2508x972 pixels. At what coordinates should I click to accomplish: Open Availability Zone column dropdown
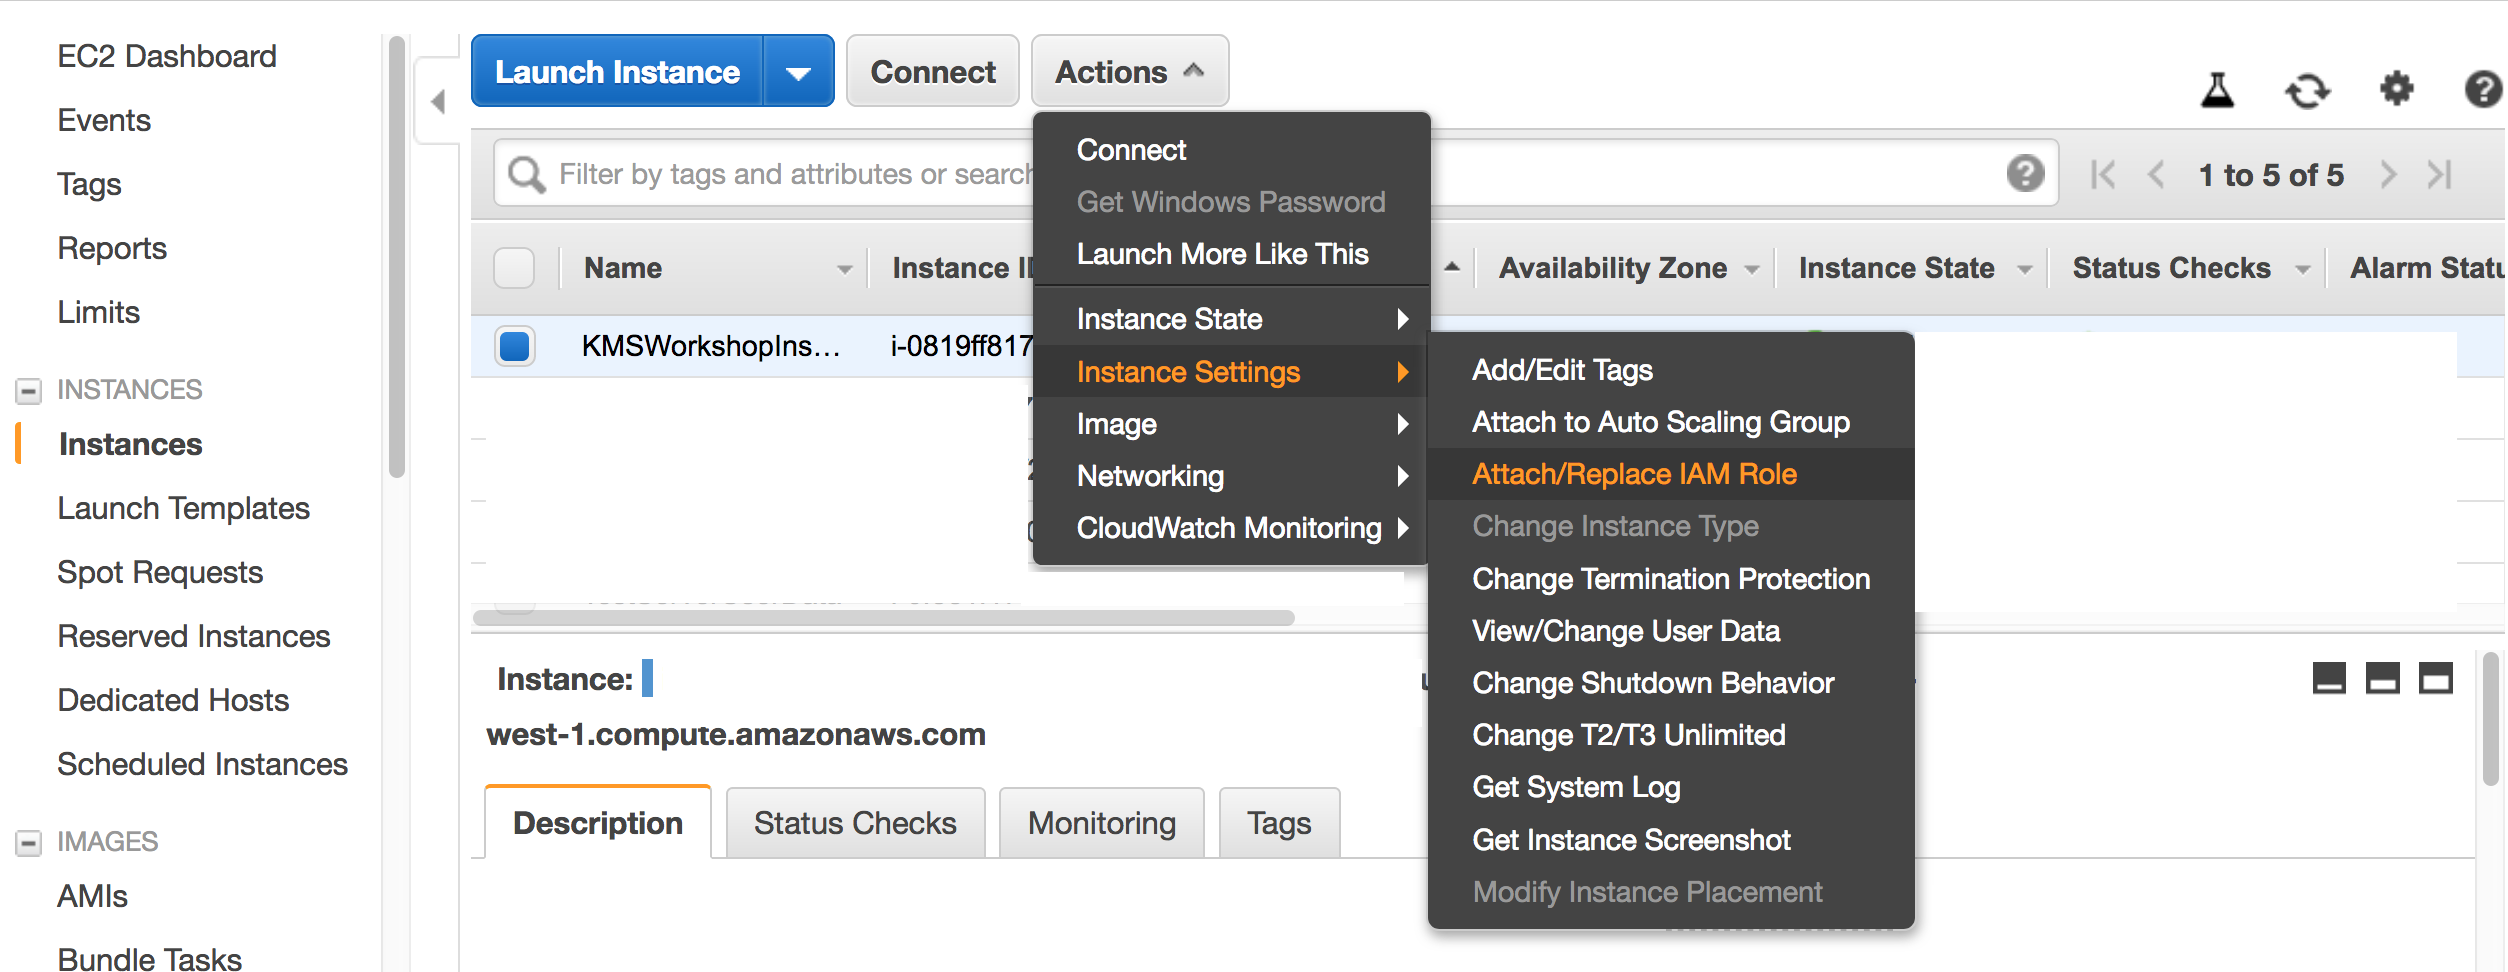point(1751,269)
